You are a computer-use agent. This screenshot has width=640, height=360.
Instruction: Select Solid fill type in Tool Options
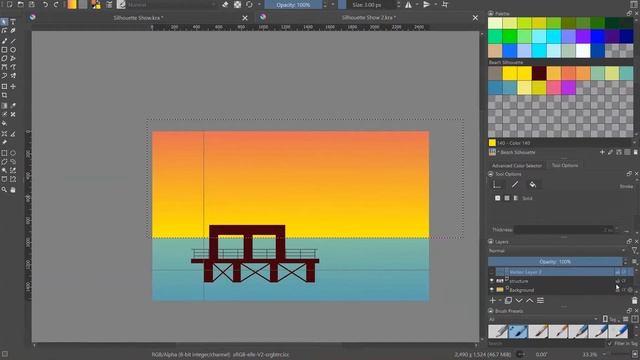[507, 198]
